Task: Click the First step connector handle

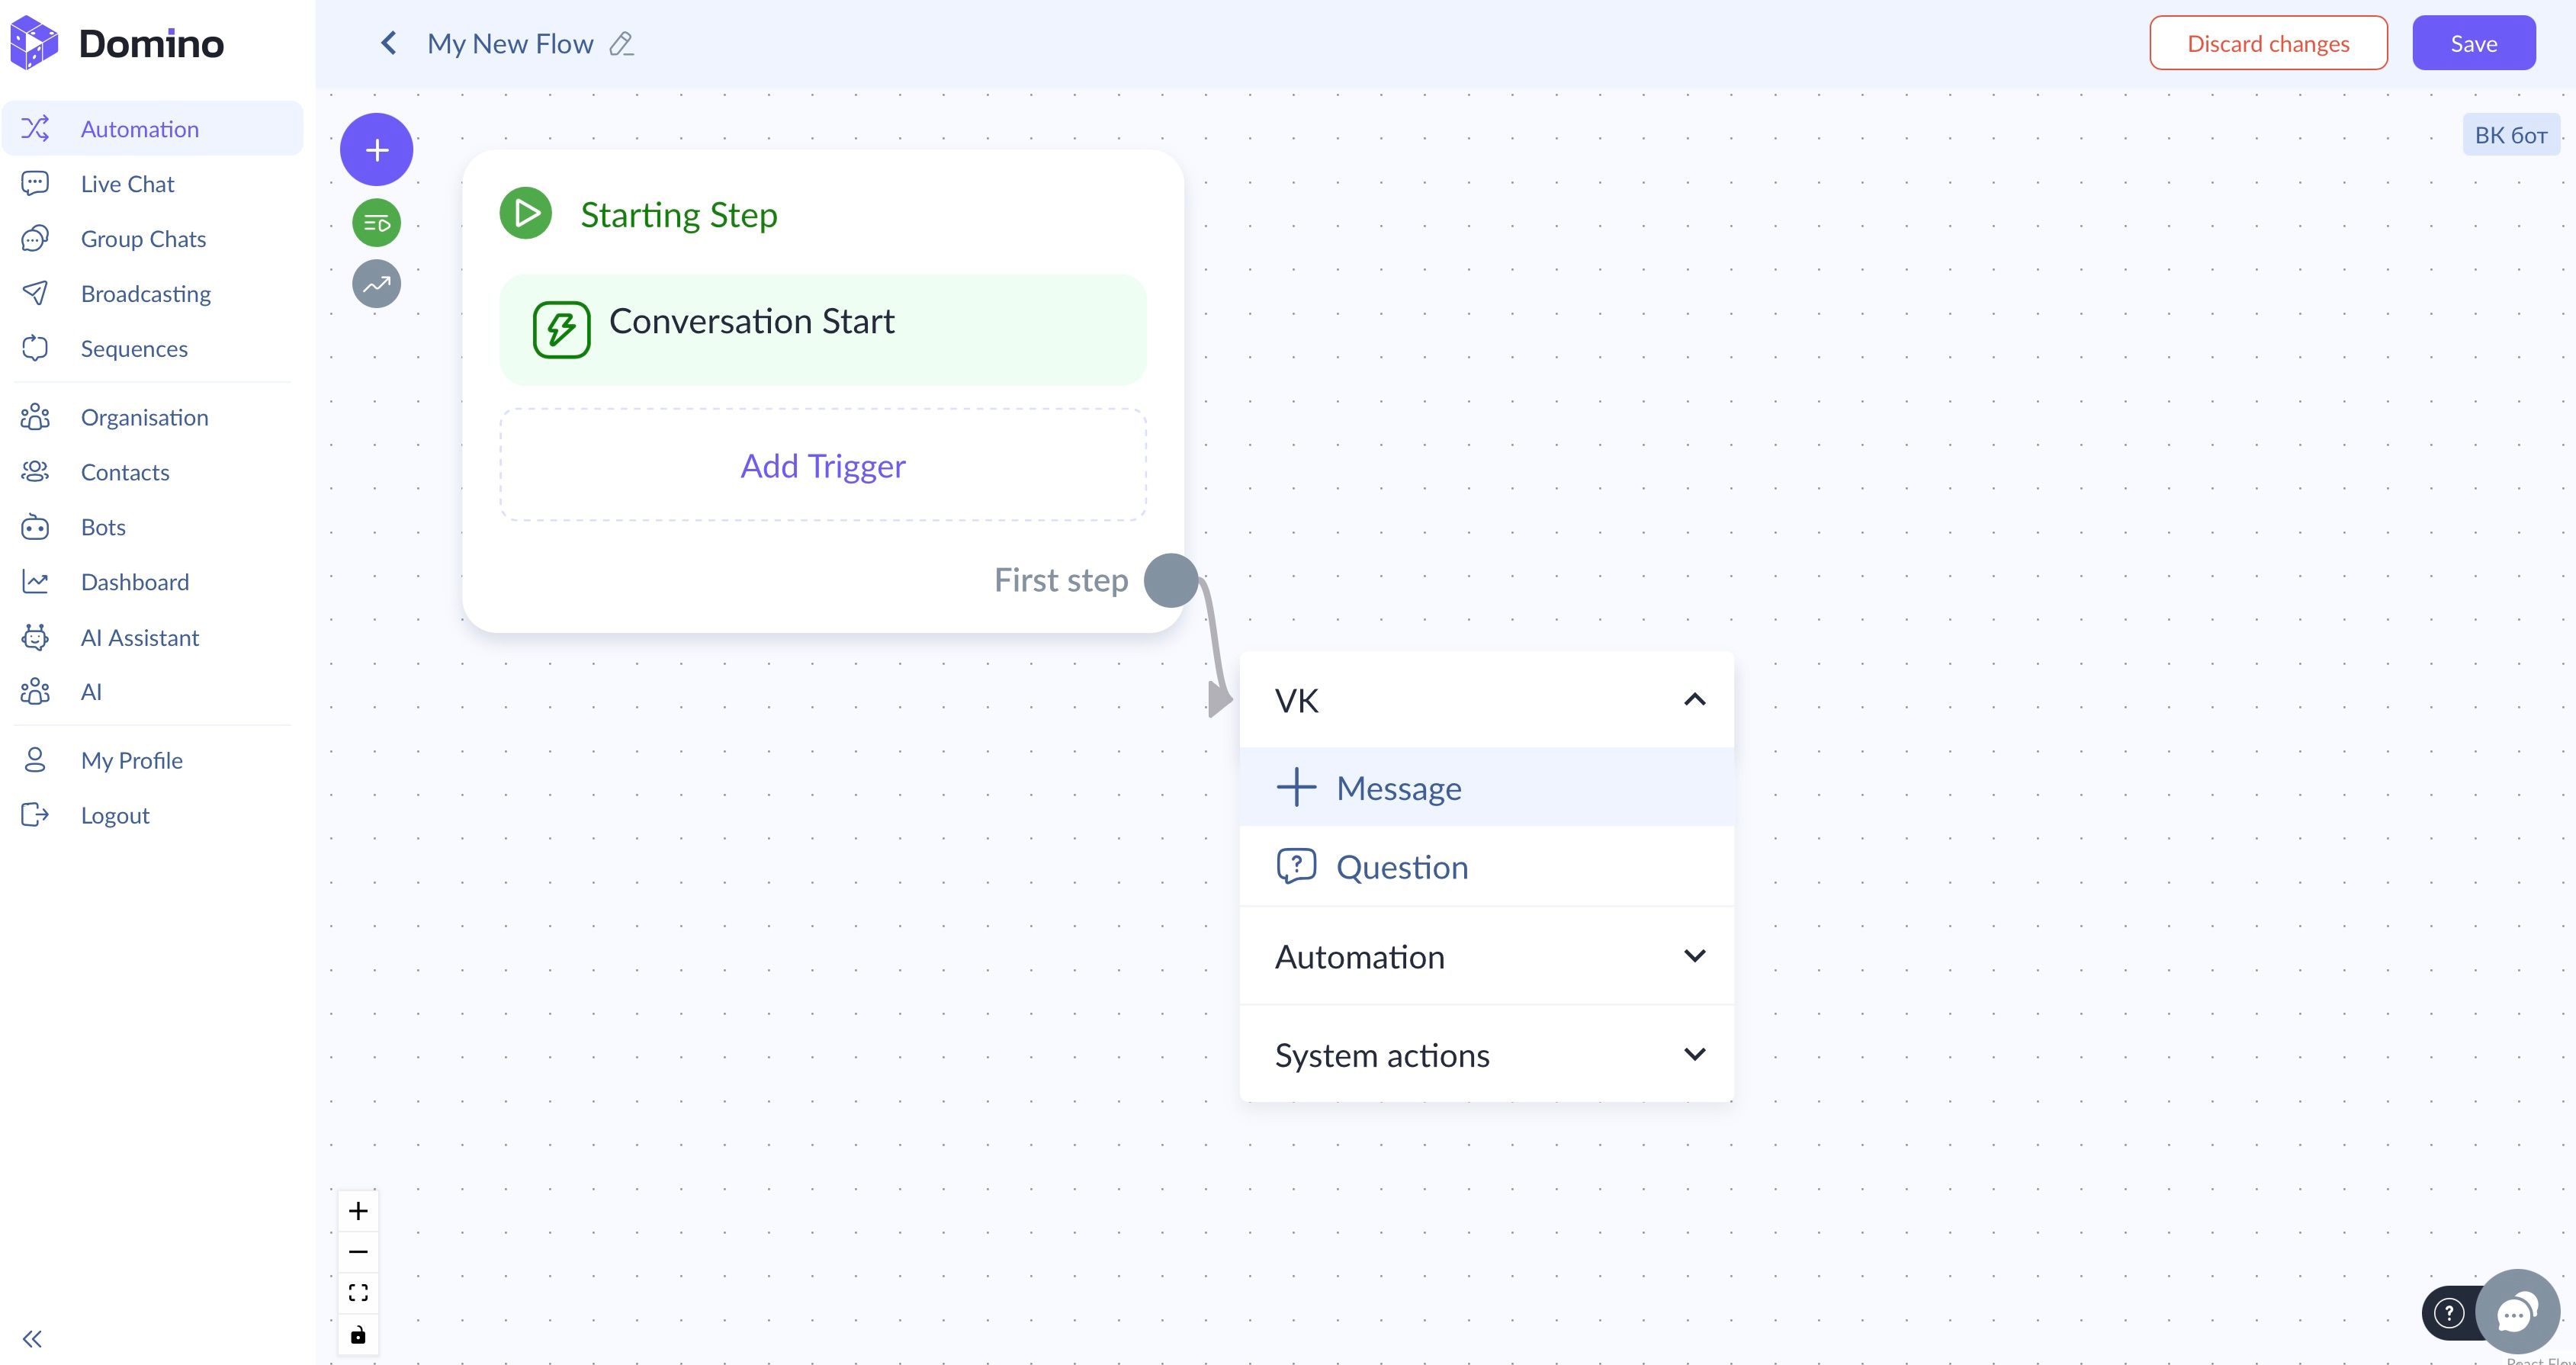Action: click(x=1170, y=580)
